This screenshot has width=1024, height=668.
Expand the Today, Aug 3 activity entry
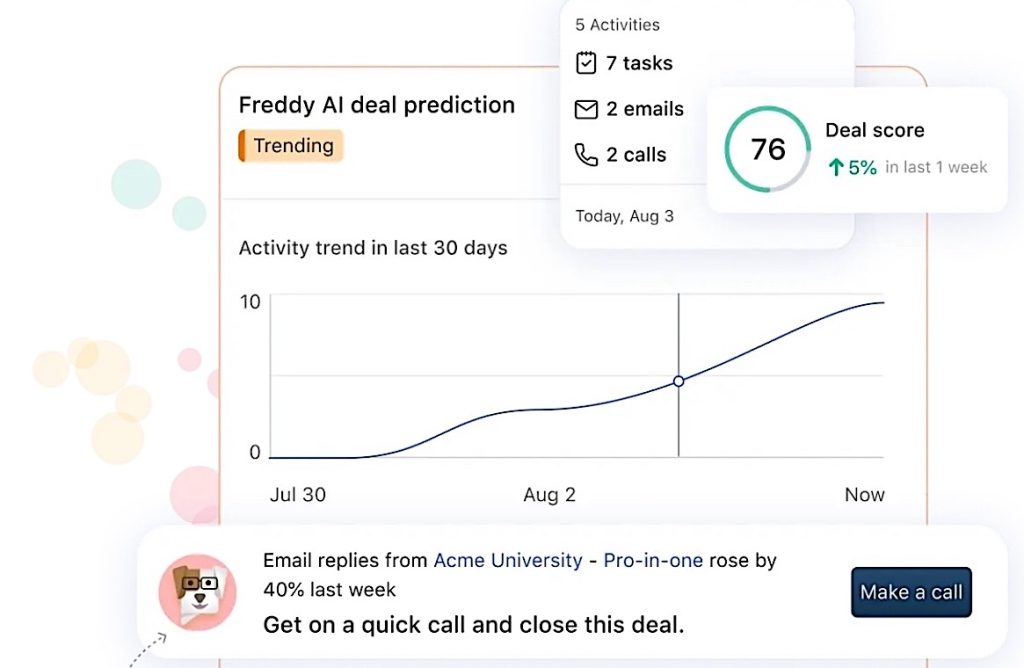coord(625,215)
